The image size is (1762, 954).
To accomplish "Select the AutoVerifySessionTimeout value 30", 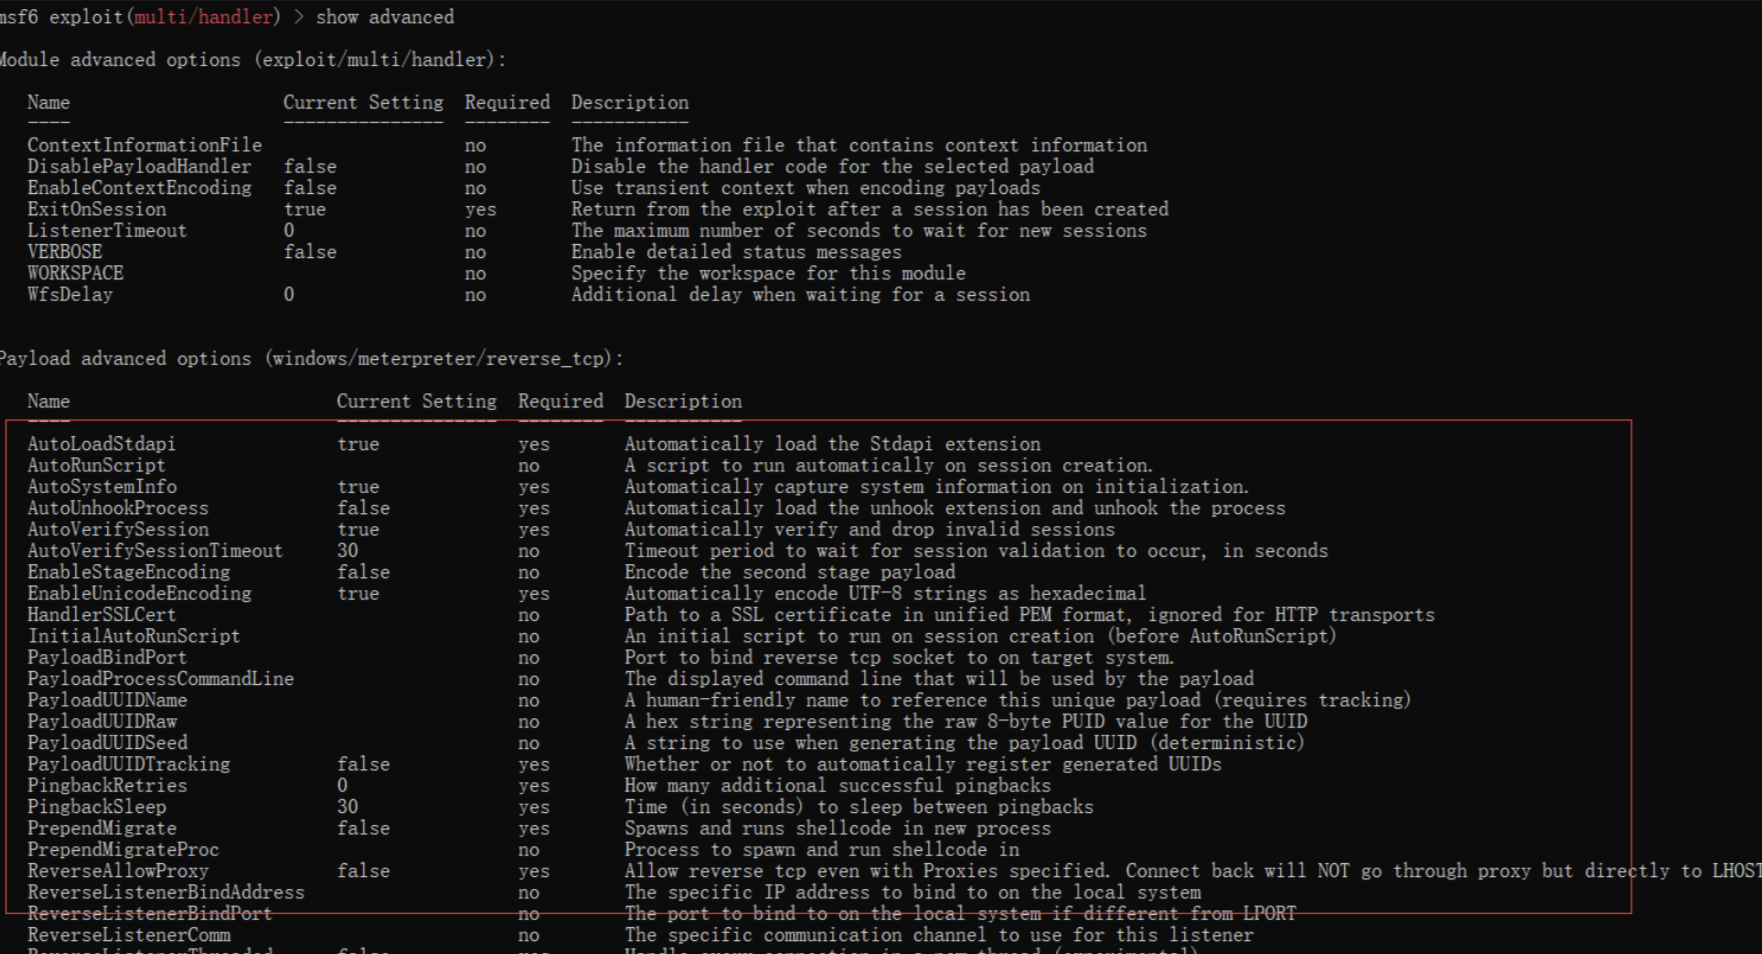I will coord(347,551).
